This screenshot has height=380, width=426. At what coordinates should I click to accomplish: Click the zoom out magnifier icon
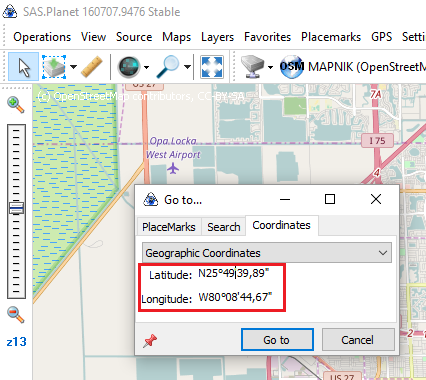(15, 314)
